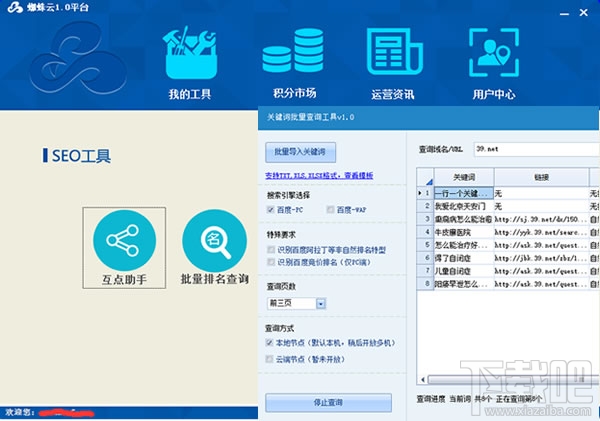
Task: Click link cell http://yyk.39.net/searc
Action: pos(541,232)
